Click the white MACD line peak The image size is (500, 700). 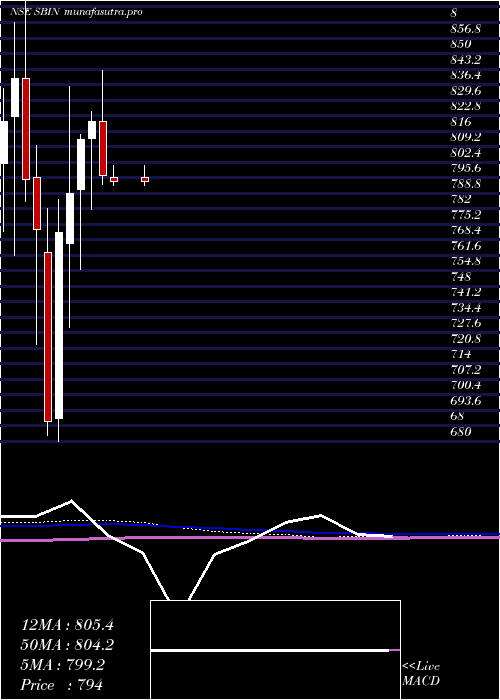click(x=71, y=500)
